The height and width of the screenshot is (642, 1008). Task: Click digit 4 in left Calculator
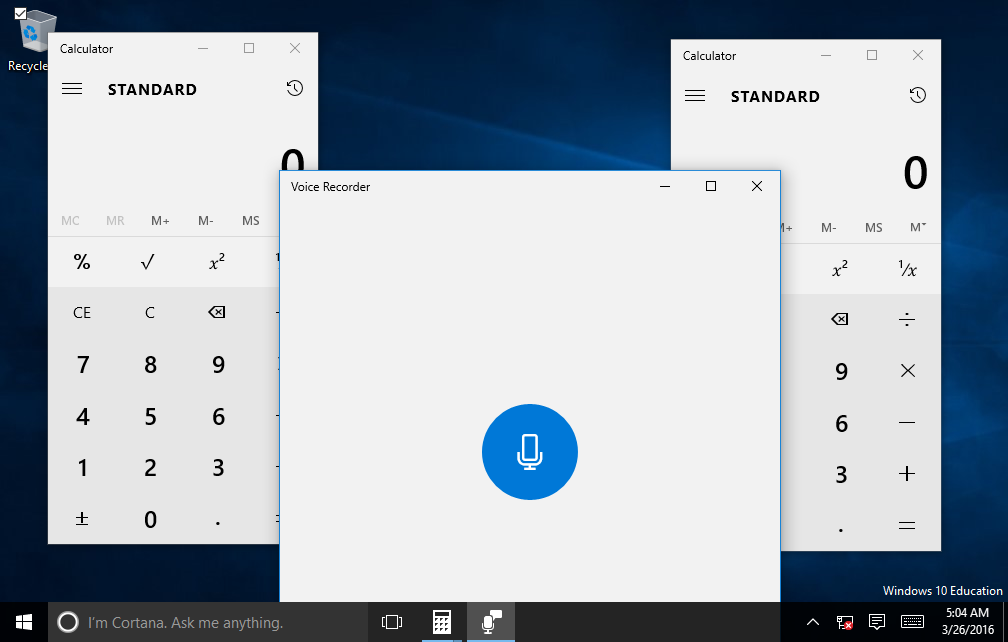click(82, 416)
